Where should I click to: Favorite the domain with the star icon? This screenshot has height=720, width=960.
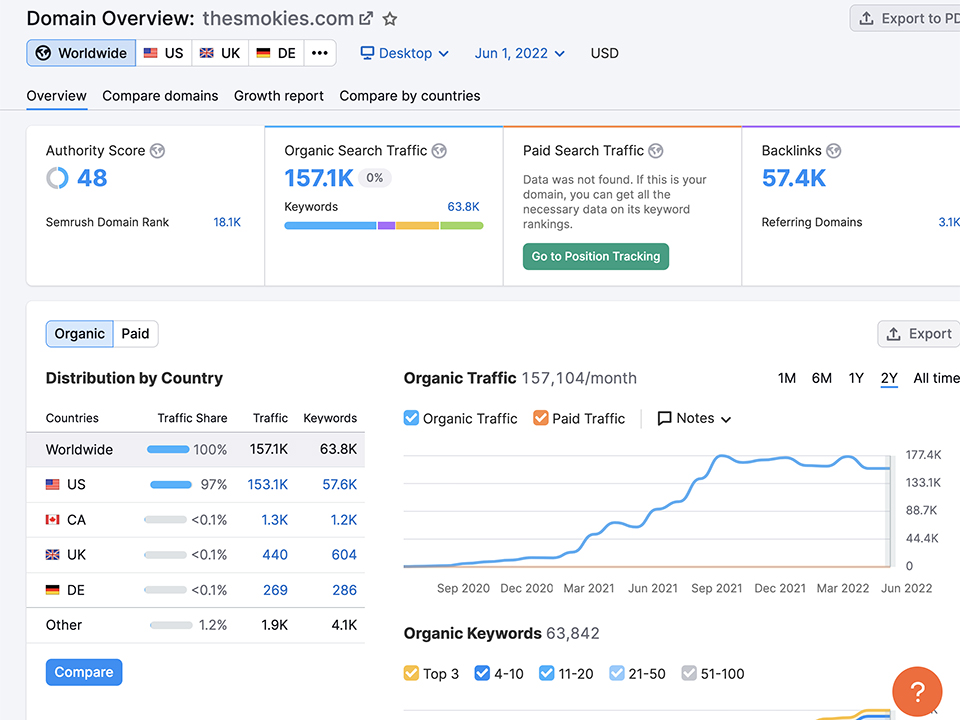[390, 19]
